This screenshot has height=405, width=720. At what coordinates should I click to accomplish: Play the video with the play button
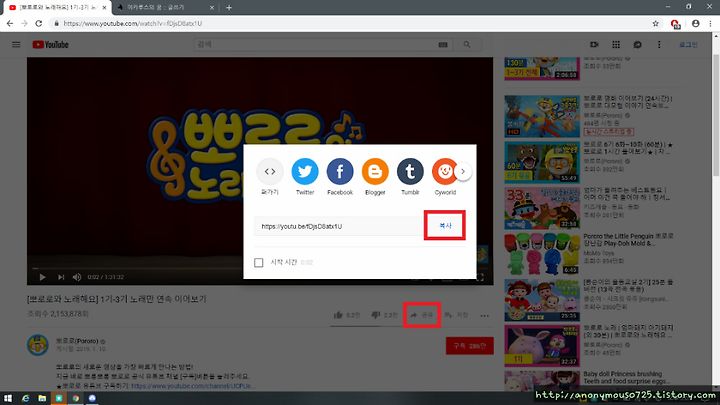42,277
